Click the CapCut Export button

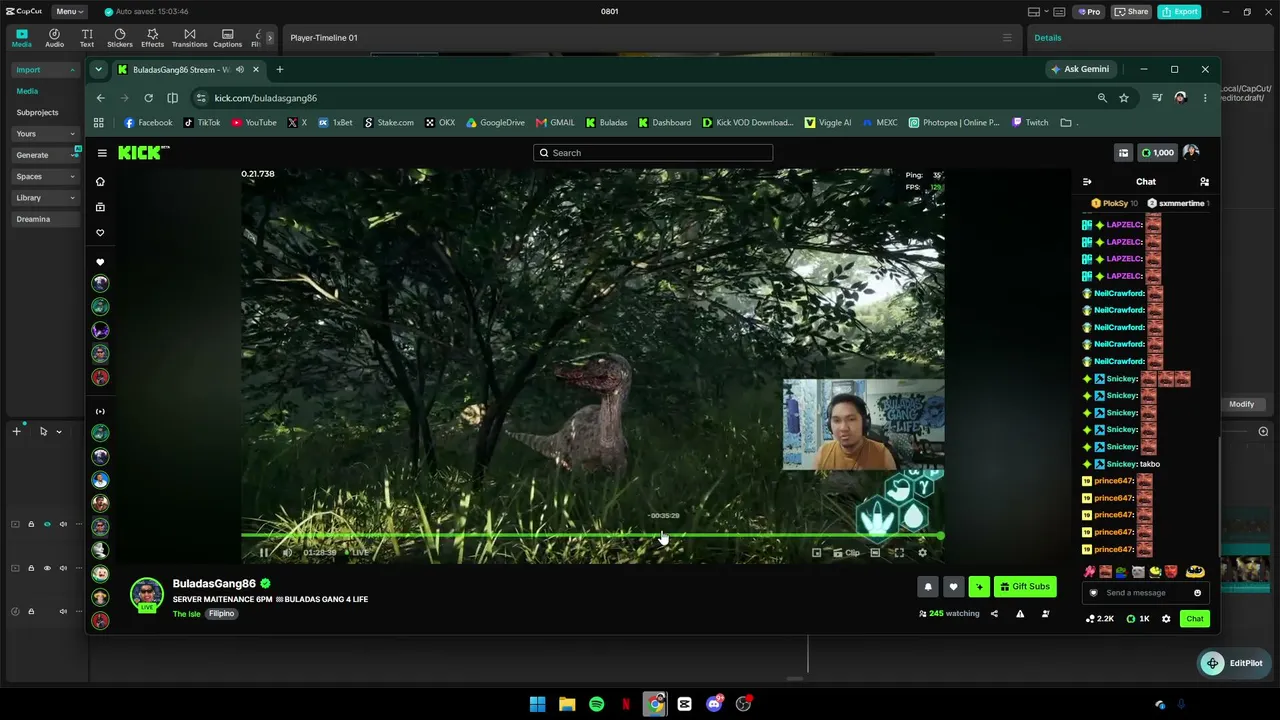(x=1179, y=11)
